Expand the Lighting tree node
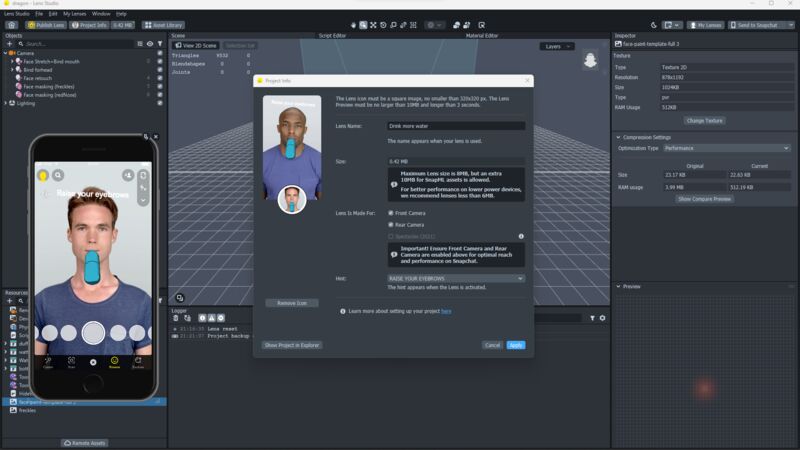 [6, 103]
